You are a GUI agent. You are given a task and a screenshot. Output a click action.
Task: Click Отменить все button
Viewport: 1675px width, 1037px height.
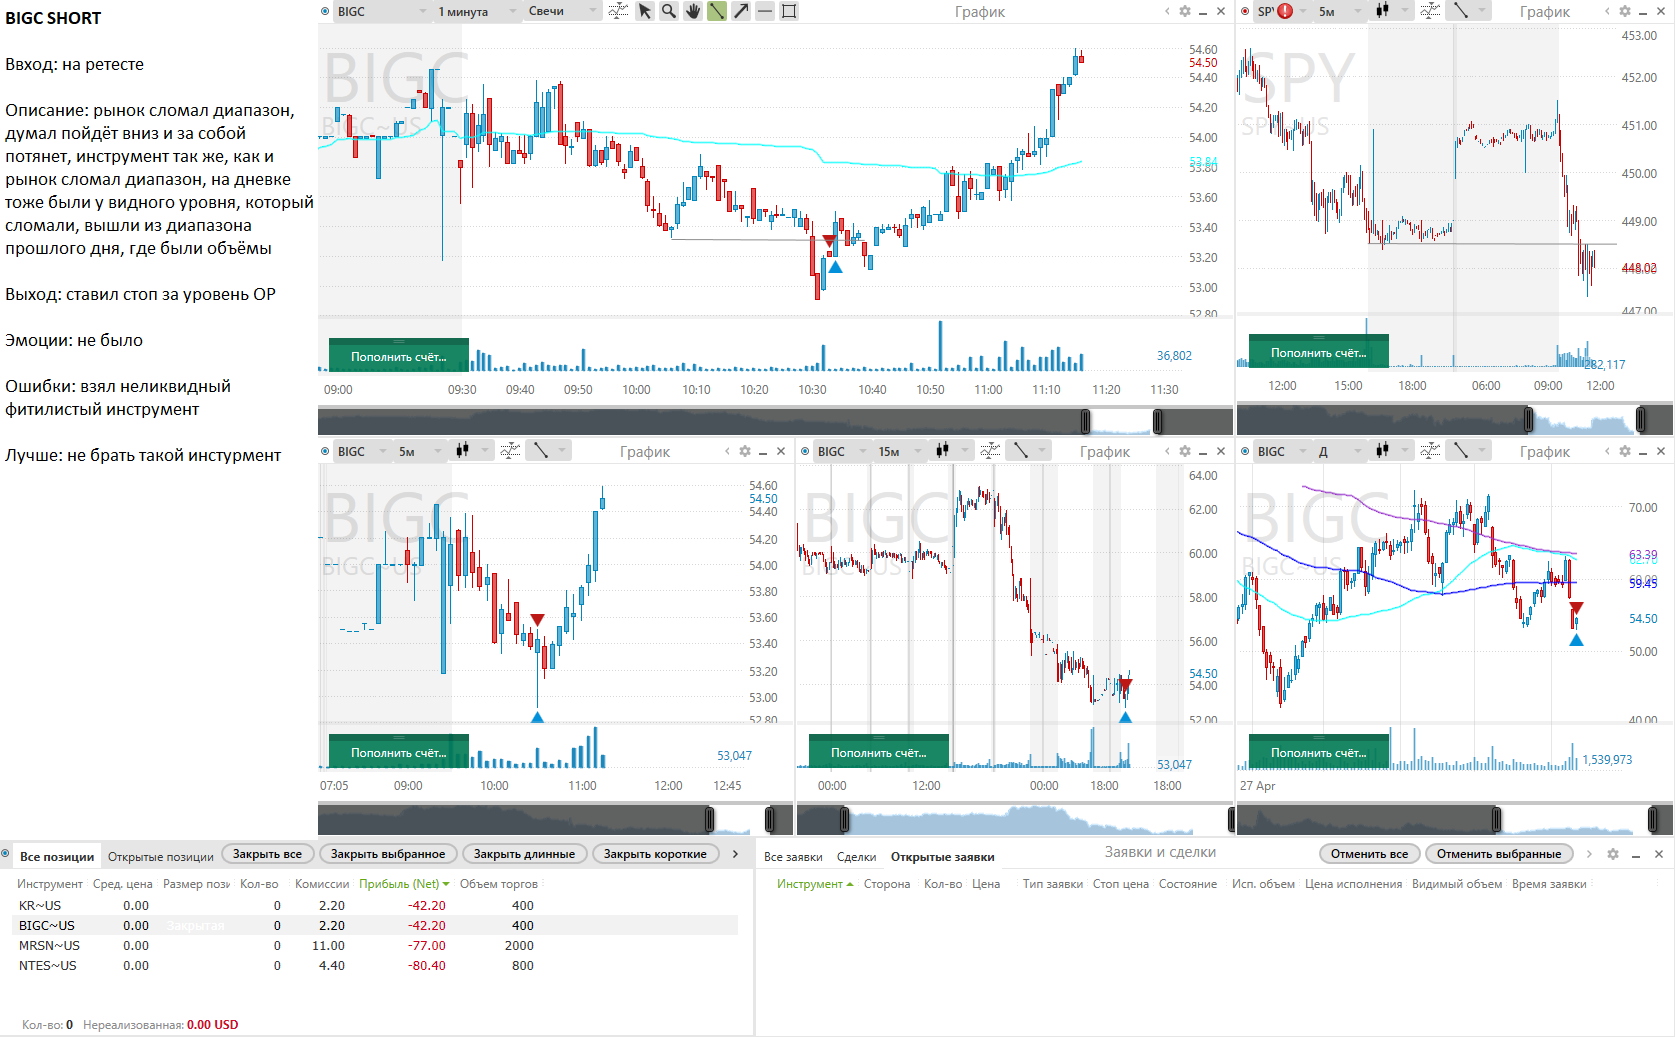(x=1369, y=854)
